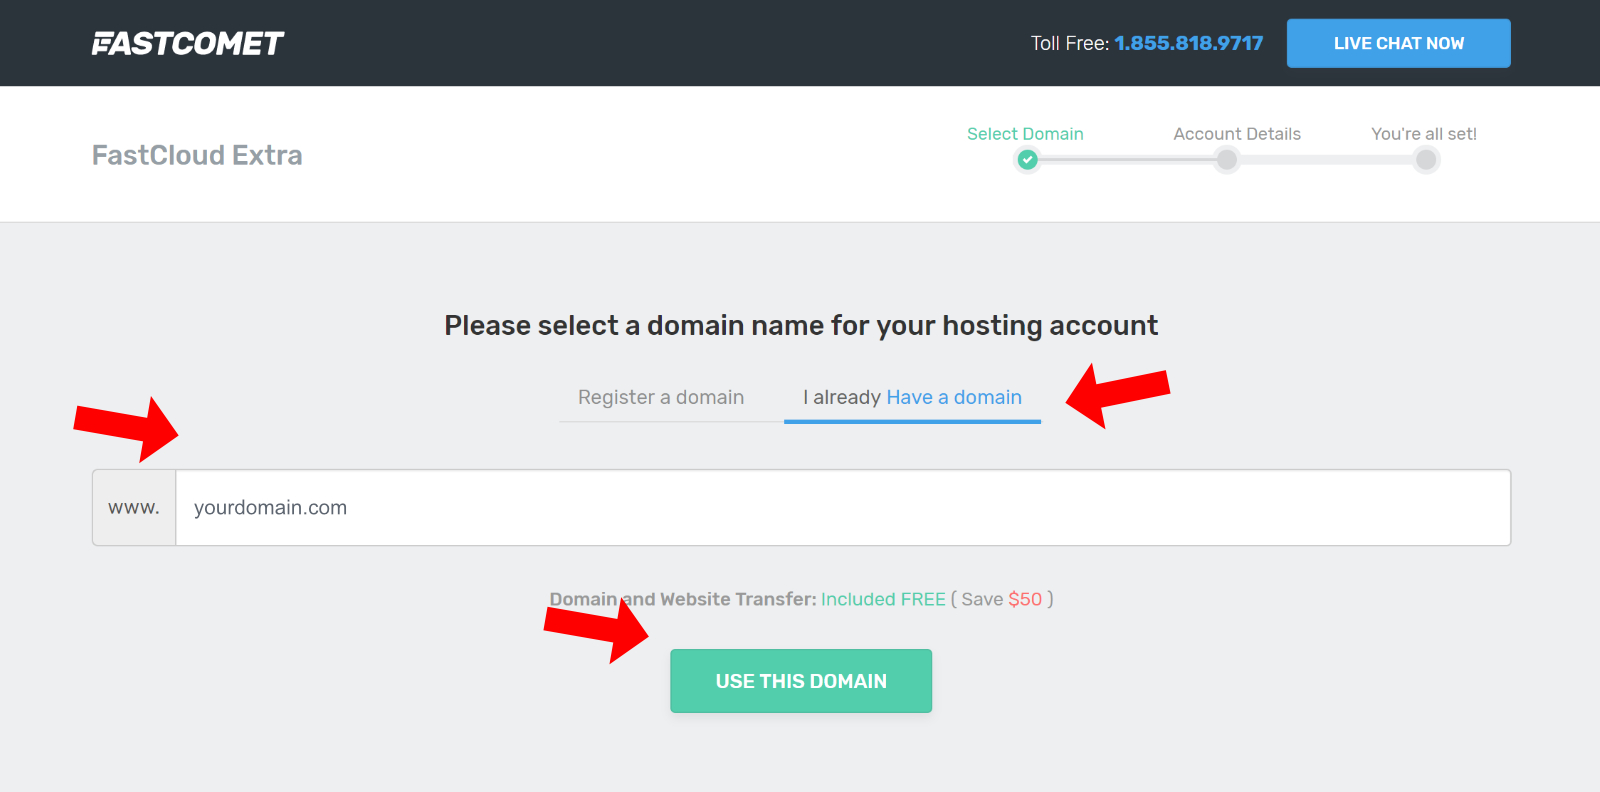The width and height of the screenshot is (1600, 792).
Task: Click the Use This Domain button
Action: pos(801,681)
